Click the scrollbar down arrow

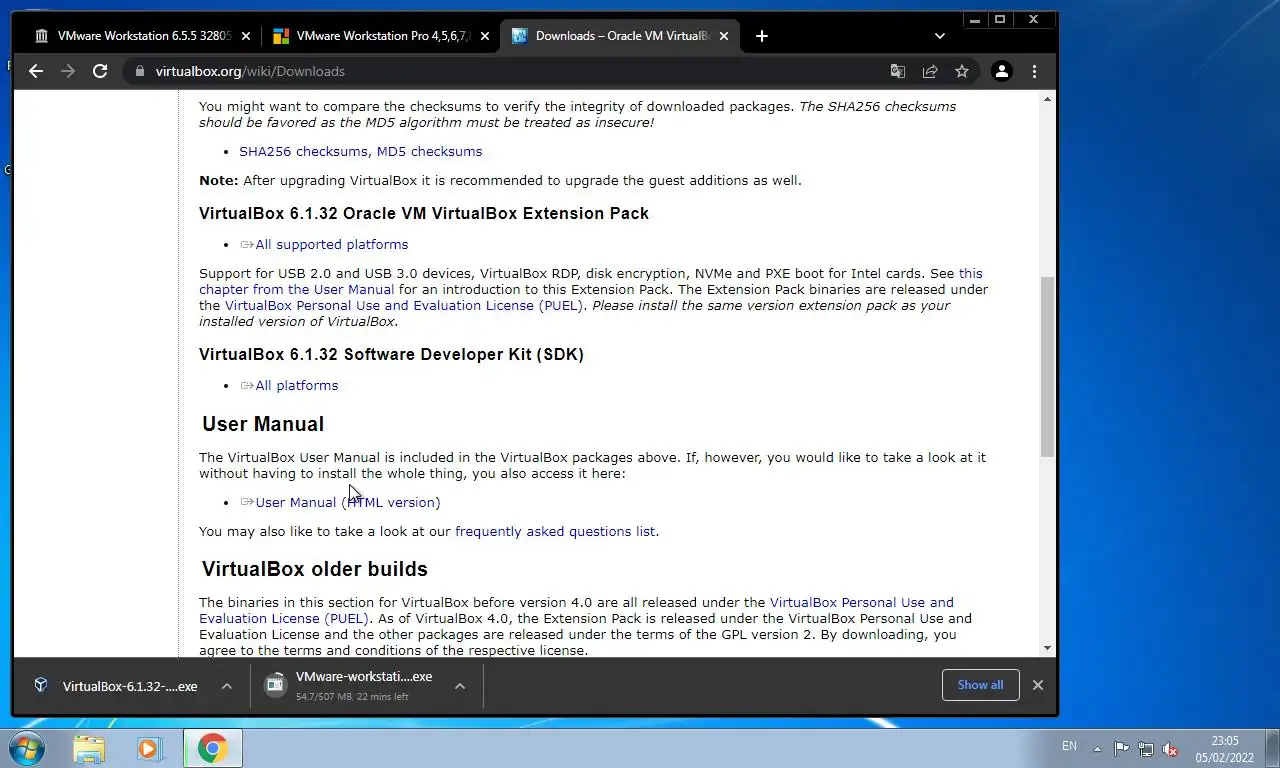(1048, 648)
